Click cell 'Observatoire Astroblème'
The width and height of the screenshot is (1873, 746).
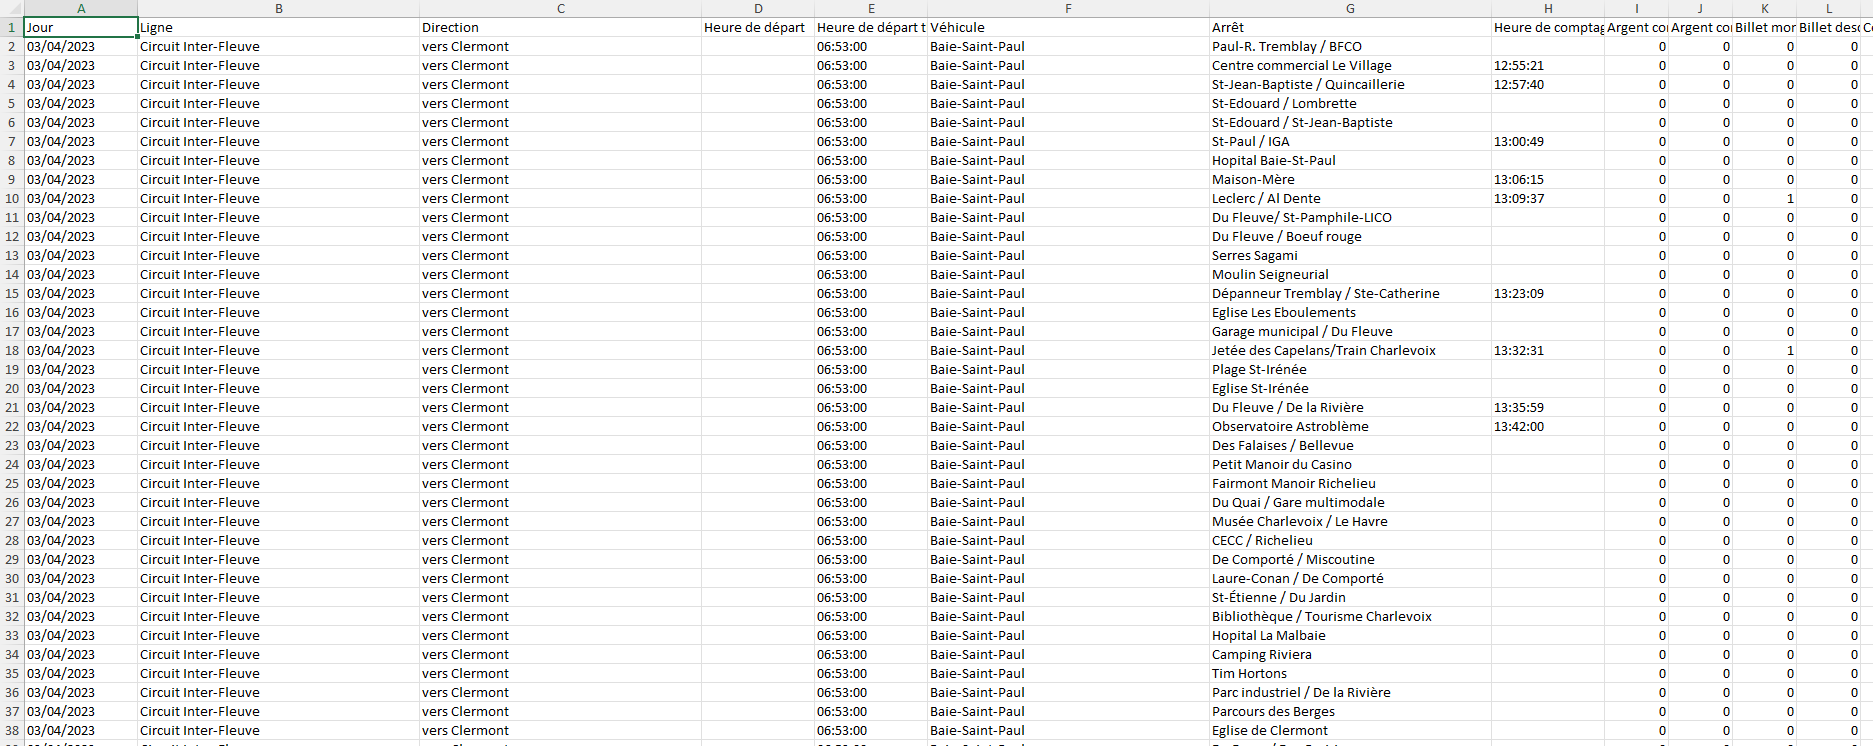coord(1351,426)
